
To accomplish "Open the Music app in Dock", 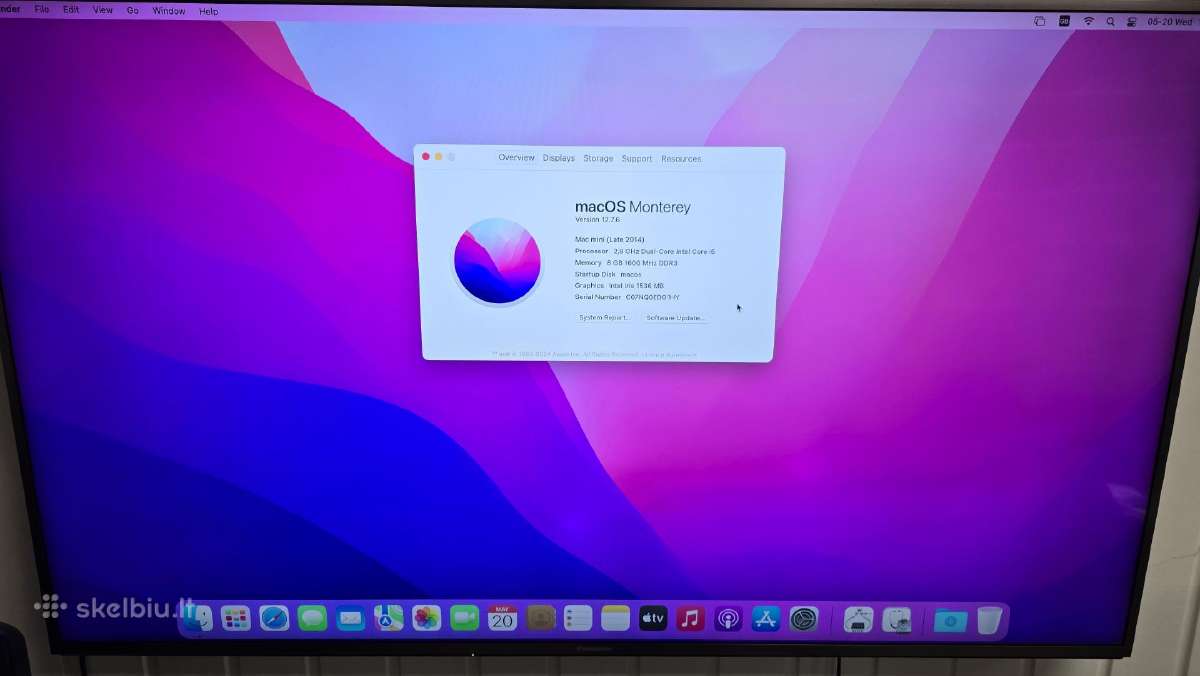I will [690, 618].
